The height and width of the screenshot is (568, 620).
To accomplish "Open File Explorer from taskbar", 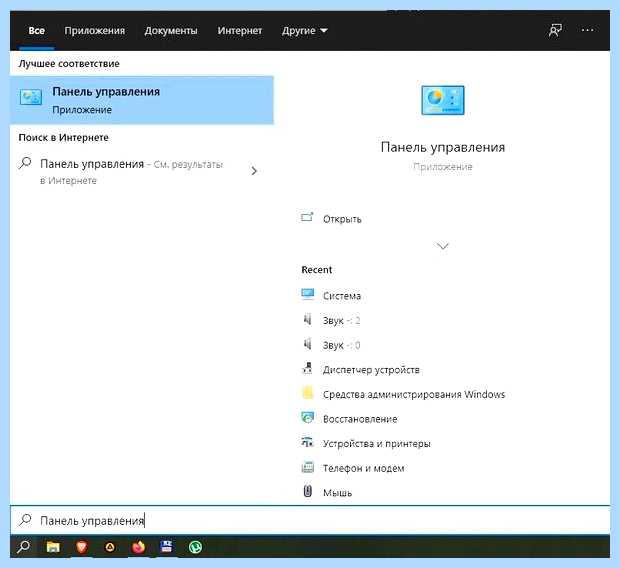I will coord(53,547).
